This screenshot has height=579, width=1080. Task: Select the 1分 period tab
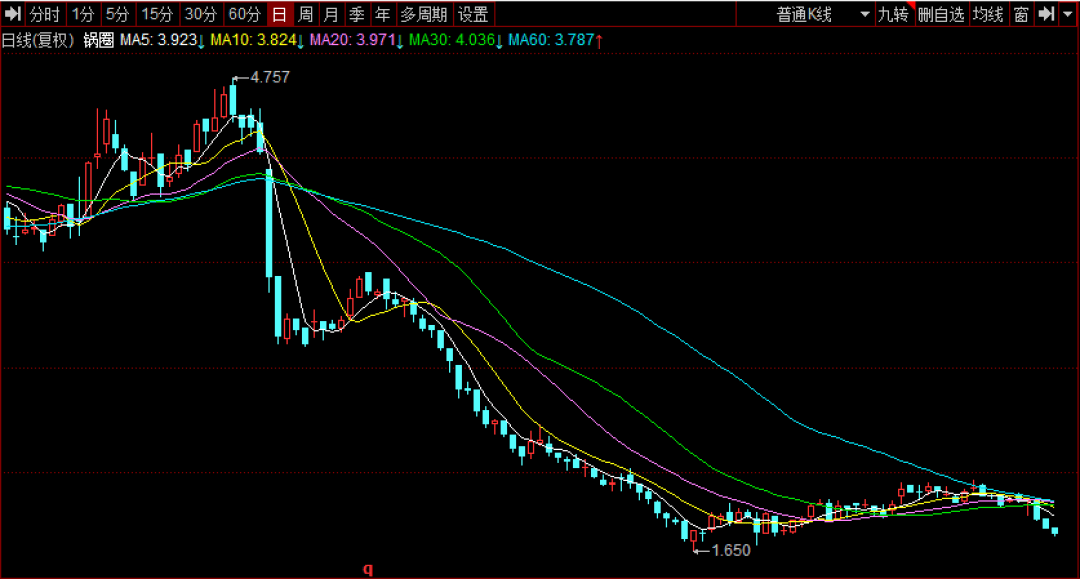tap(83, 14)
